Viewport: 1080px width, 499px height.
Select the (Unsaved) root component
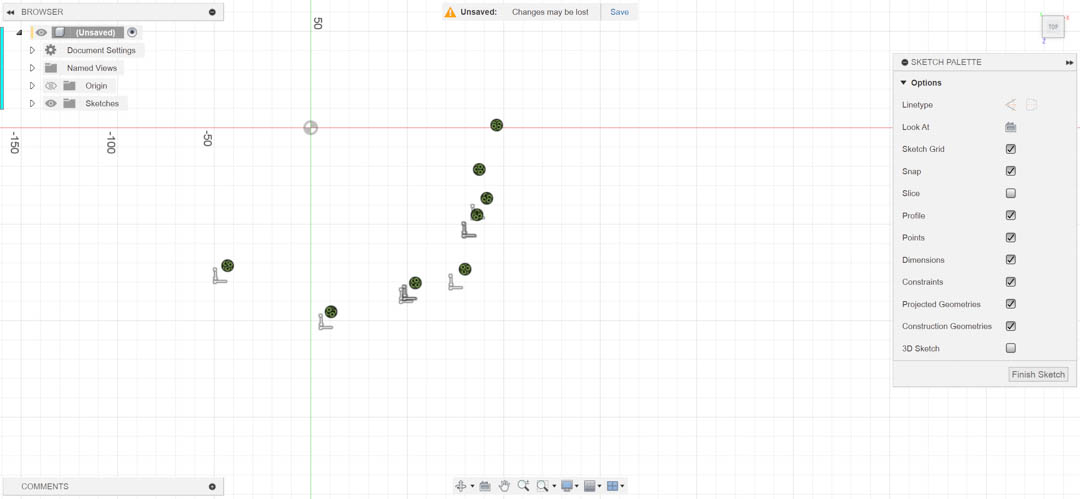click(95, 32)
